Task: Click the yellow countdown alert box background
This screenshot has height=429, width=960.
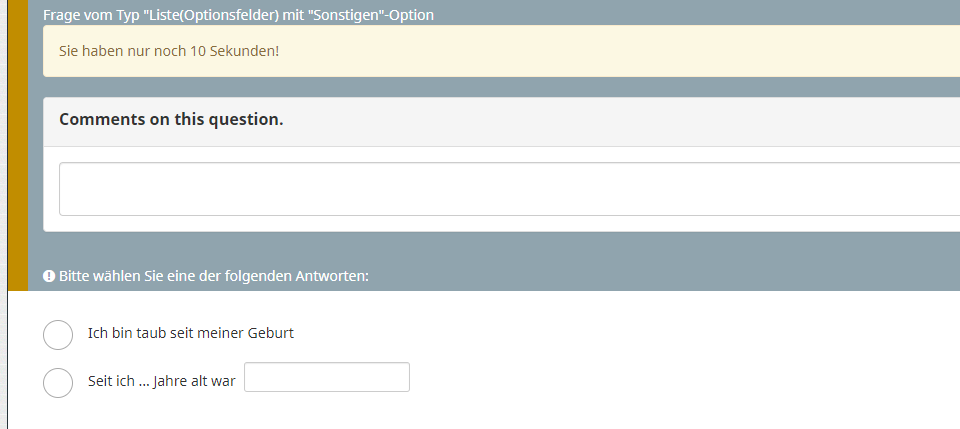Action: click(612, 51)
